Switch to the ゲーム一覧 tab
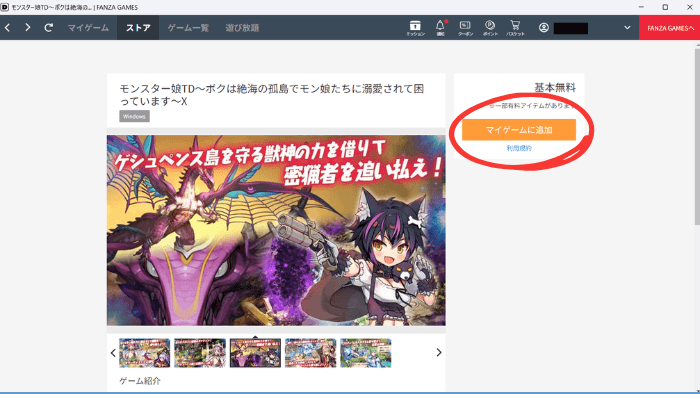The width and height of the screenshot is (700, 394). (188, 28)
